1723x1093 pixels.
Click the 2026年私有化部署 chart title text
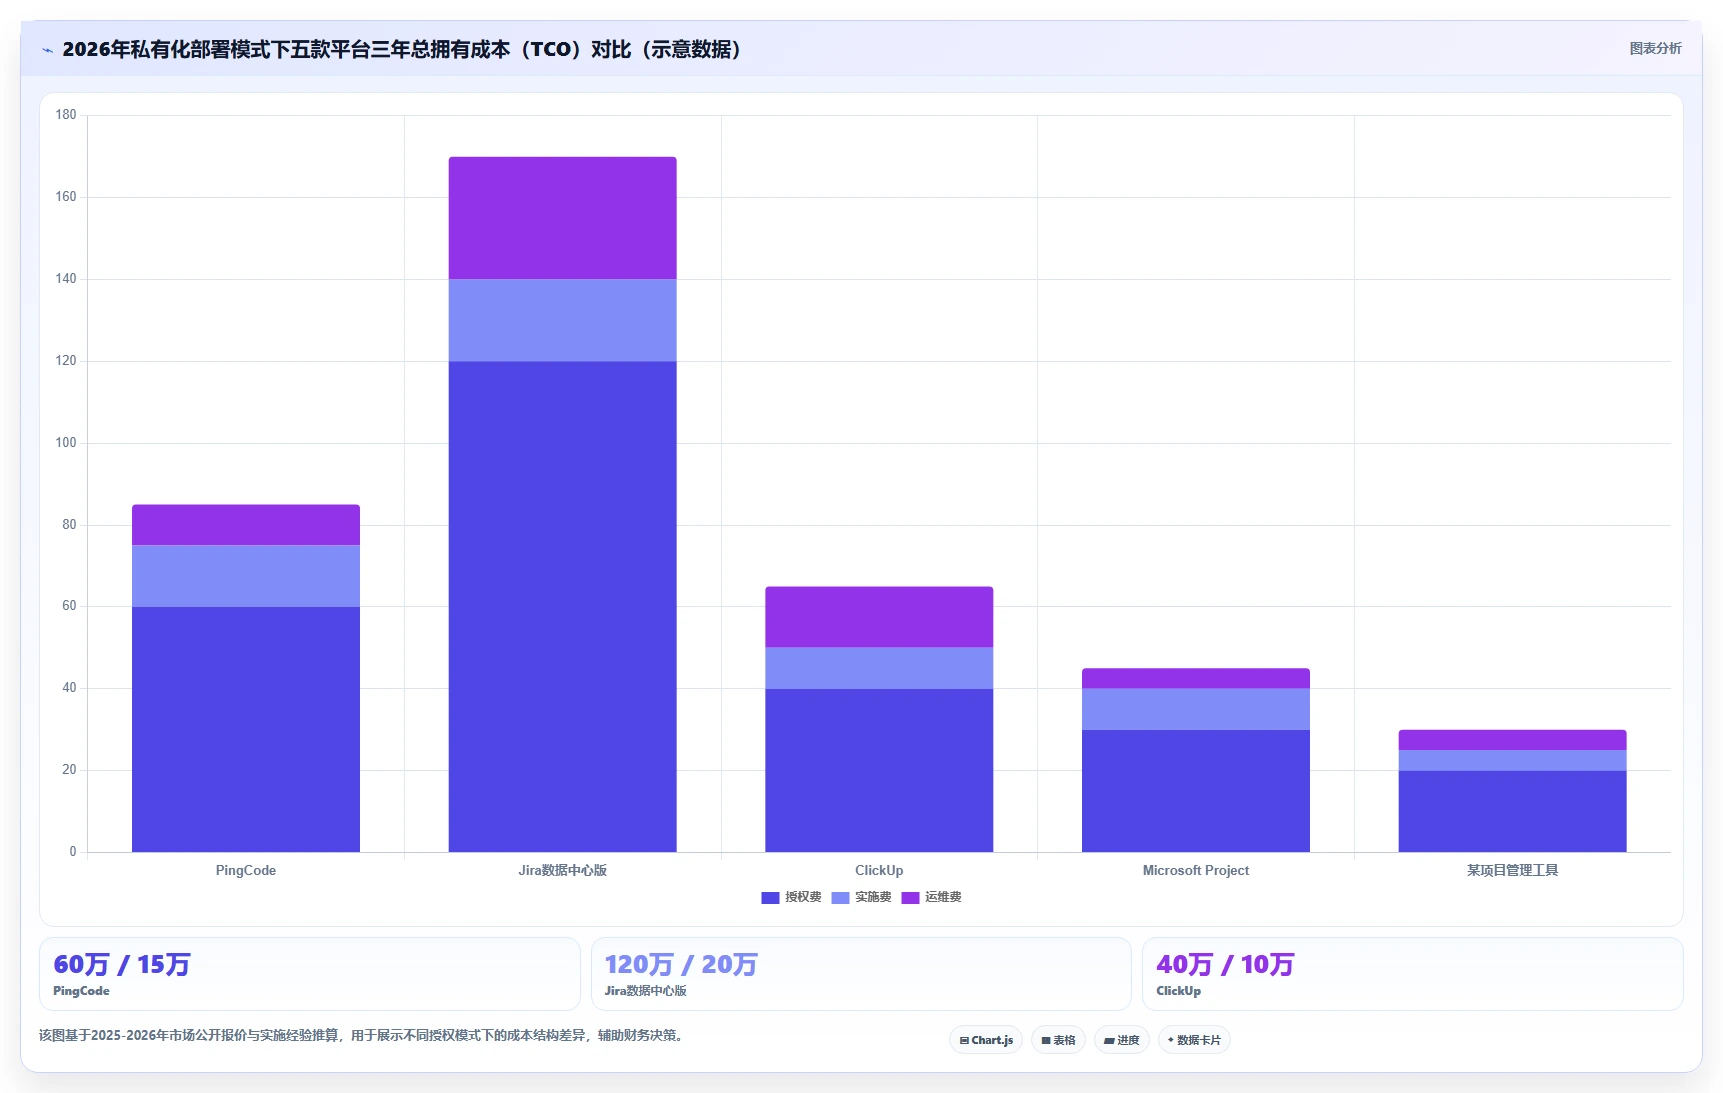click(401, 49)
